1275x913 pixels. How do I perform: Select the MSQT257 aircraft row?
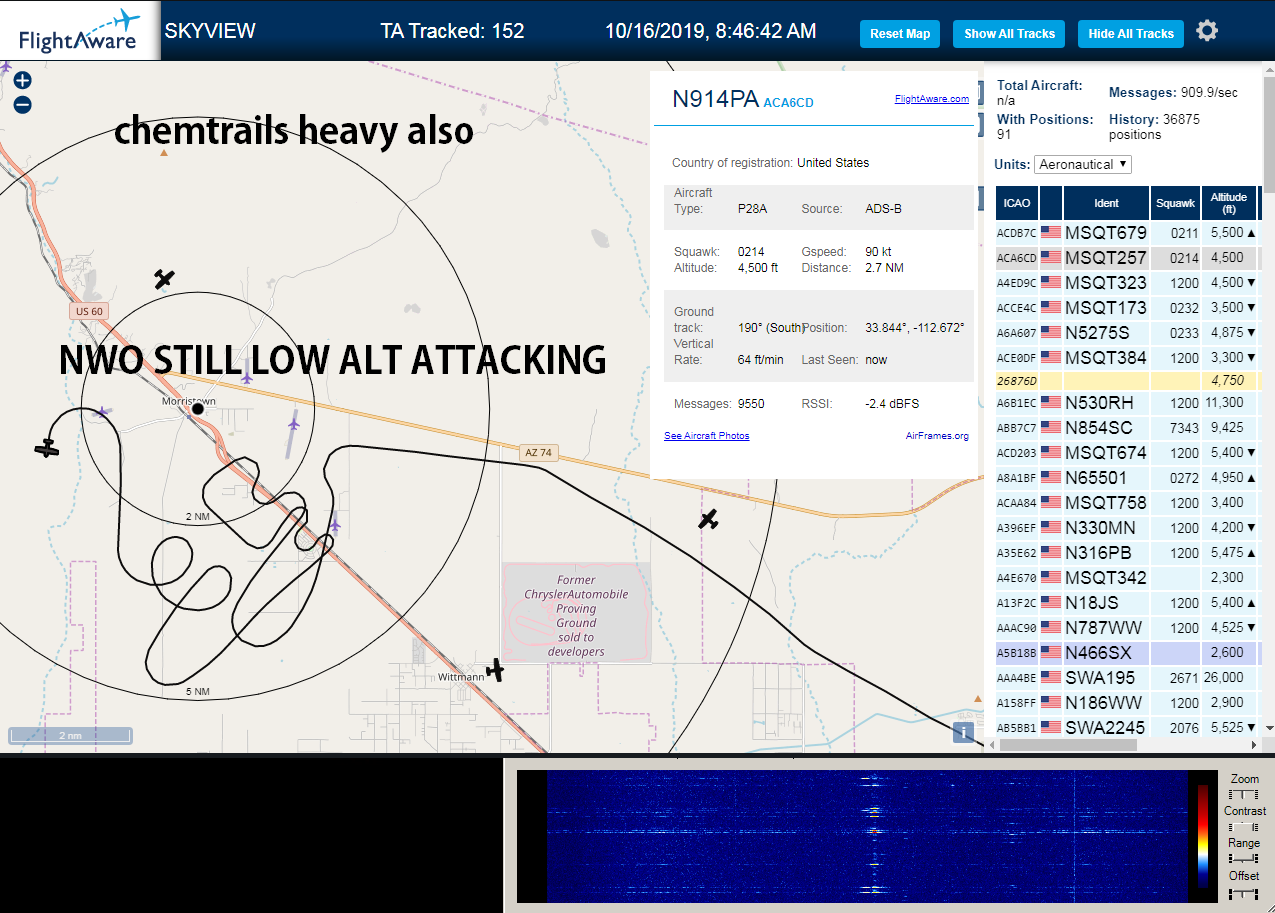click(x=1127, y=257)
